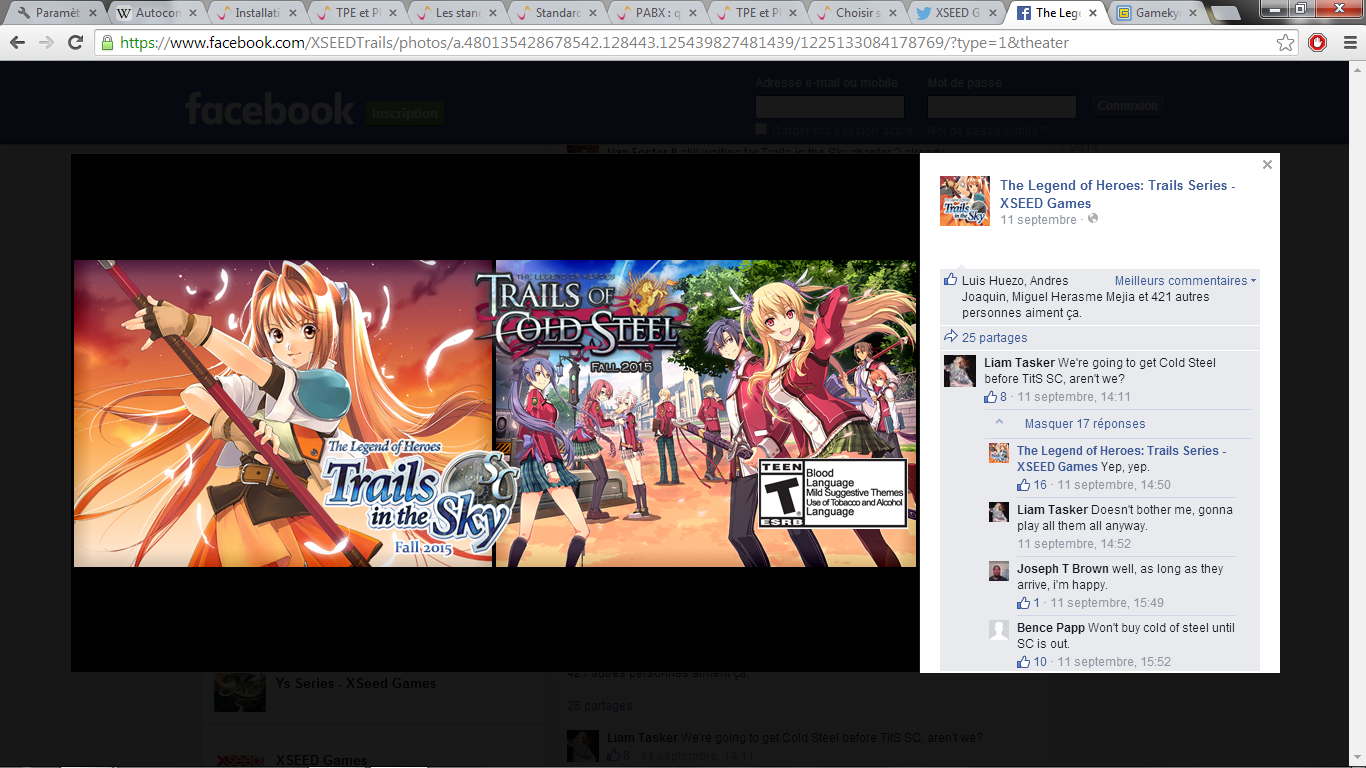Switch to the Choisir tab
This screenshot has width=1366, height=768.
855,14
